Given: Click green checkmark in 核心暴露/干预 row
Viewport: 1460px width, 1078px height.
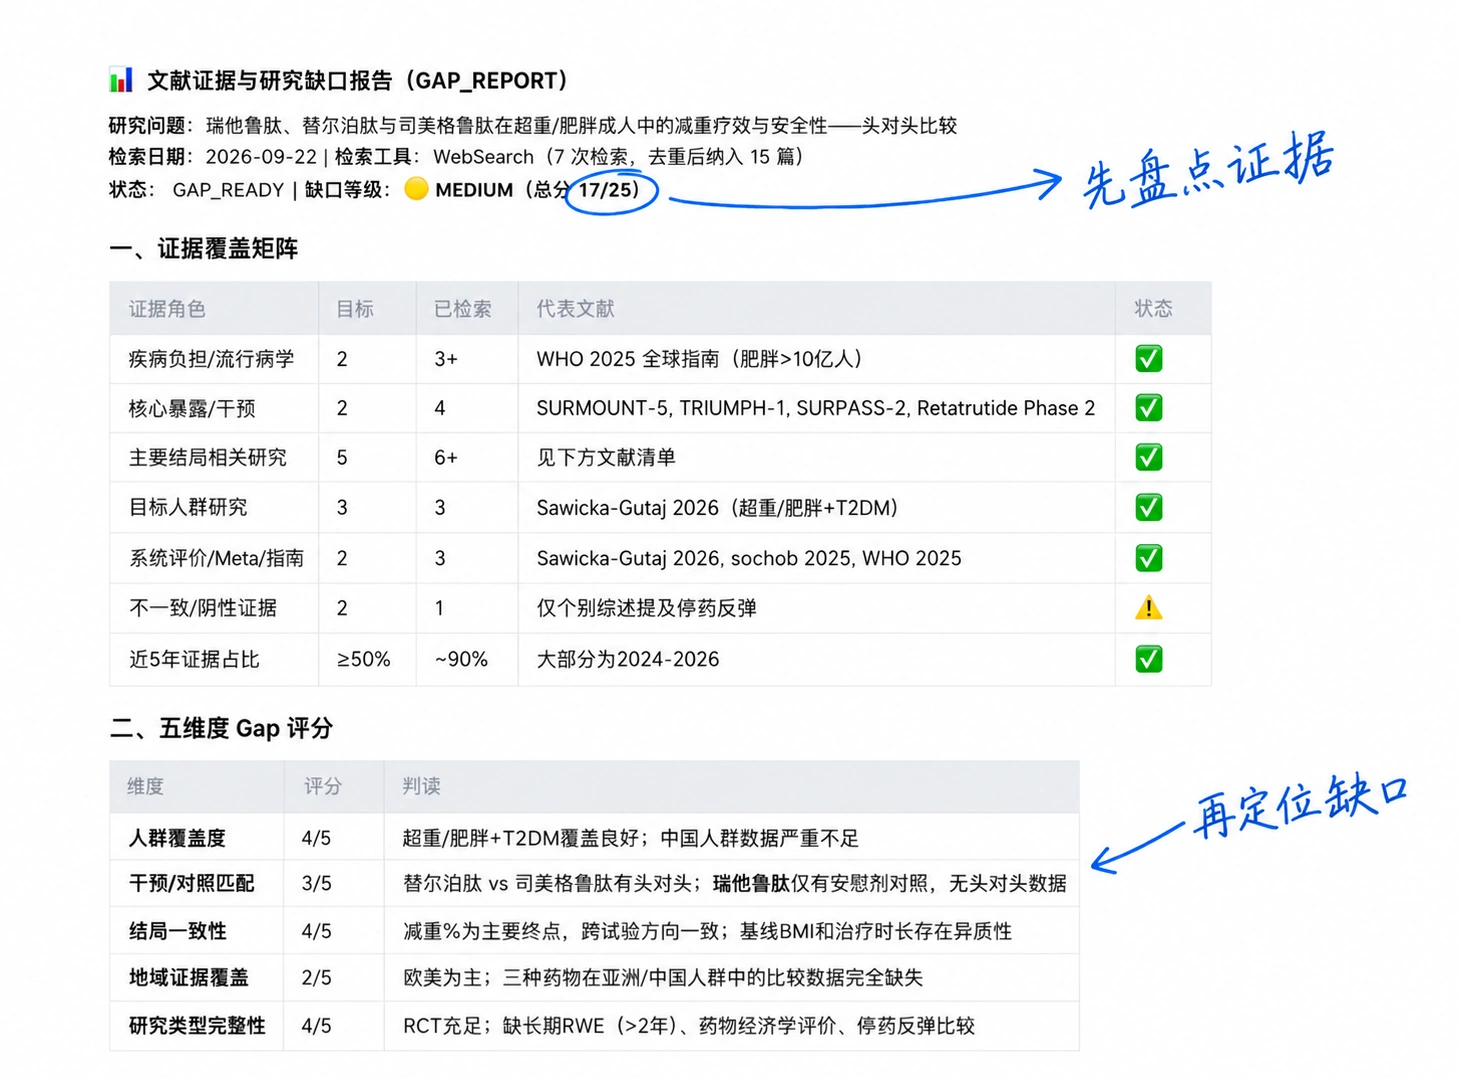Looking at the screenshot, I should (1149, 408).
